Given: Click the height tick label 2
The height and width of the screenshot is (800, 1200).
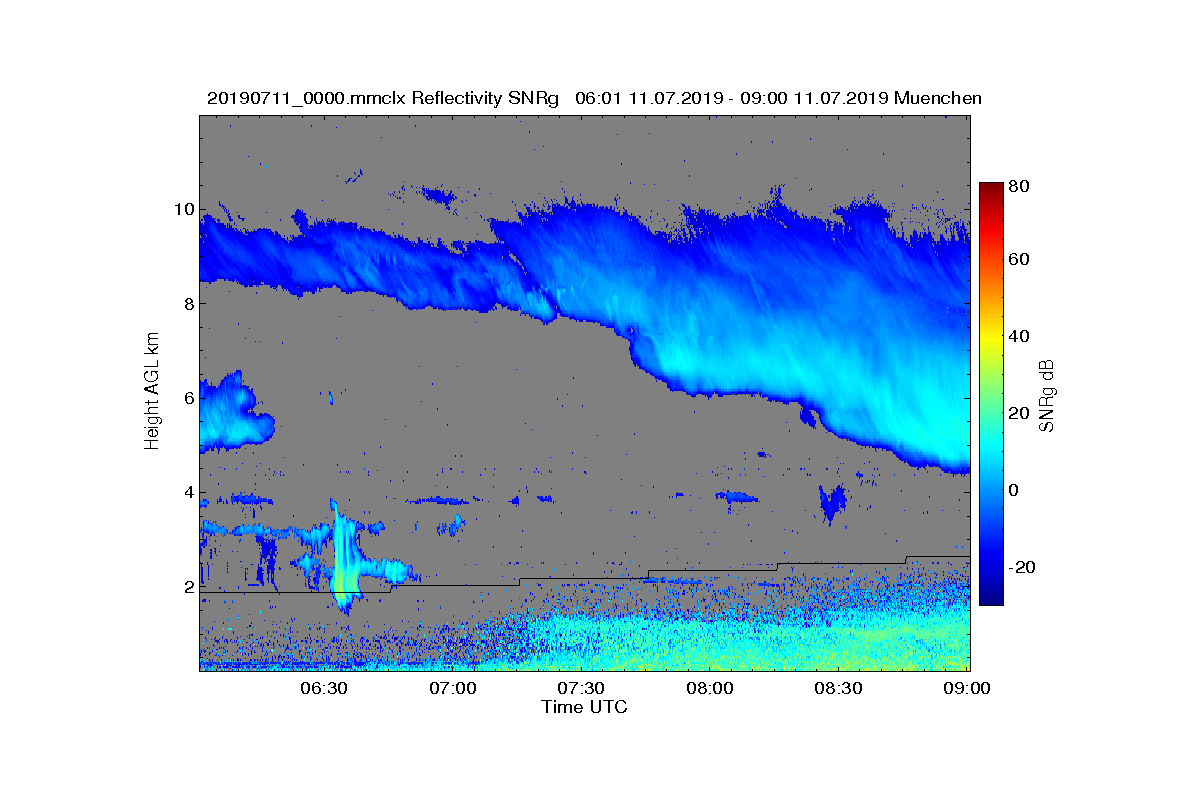Looking at the screenshot, I should tap(188, 586).
